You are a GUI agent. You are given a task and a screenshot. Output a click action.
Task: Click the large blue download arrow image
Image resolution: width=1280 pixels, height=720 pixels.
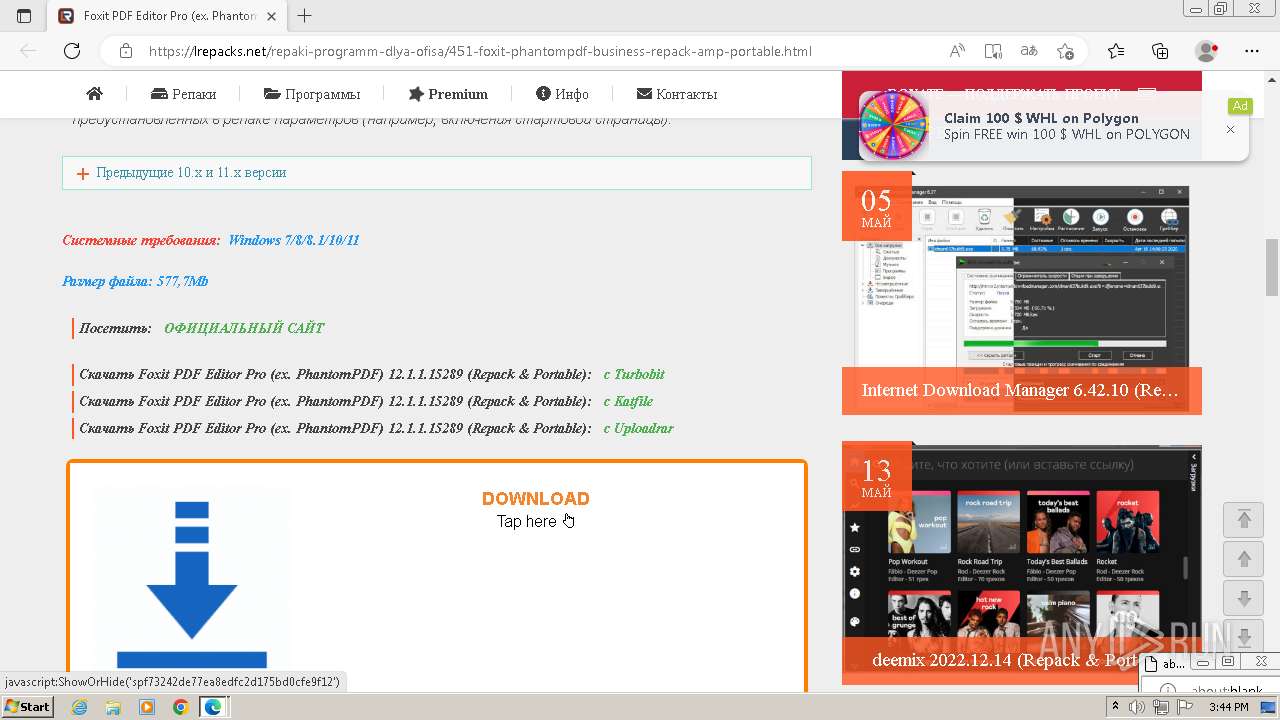tap(192, 585)
